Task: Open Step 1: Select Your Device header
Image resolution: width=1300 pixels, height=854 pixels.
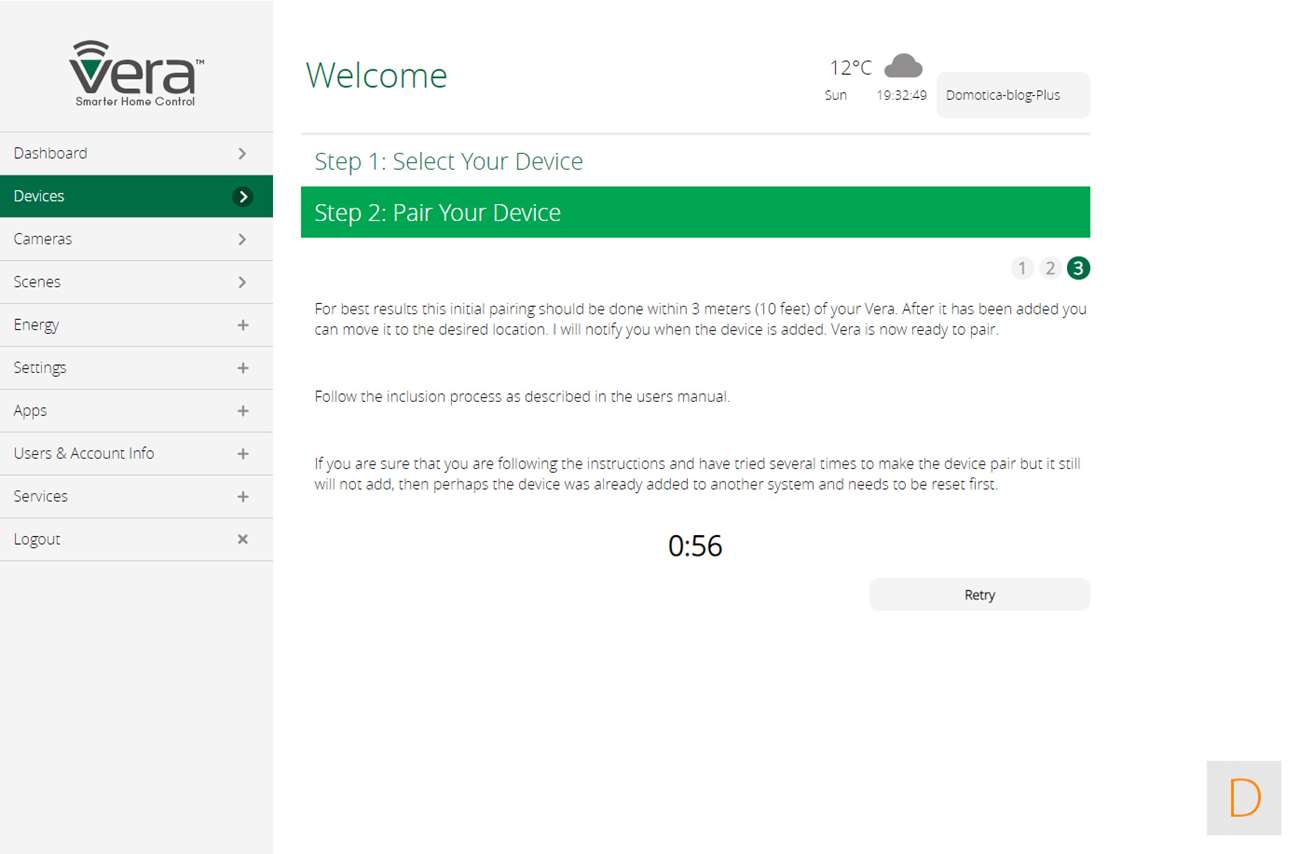Action: (448, 162)
